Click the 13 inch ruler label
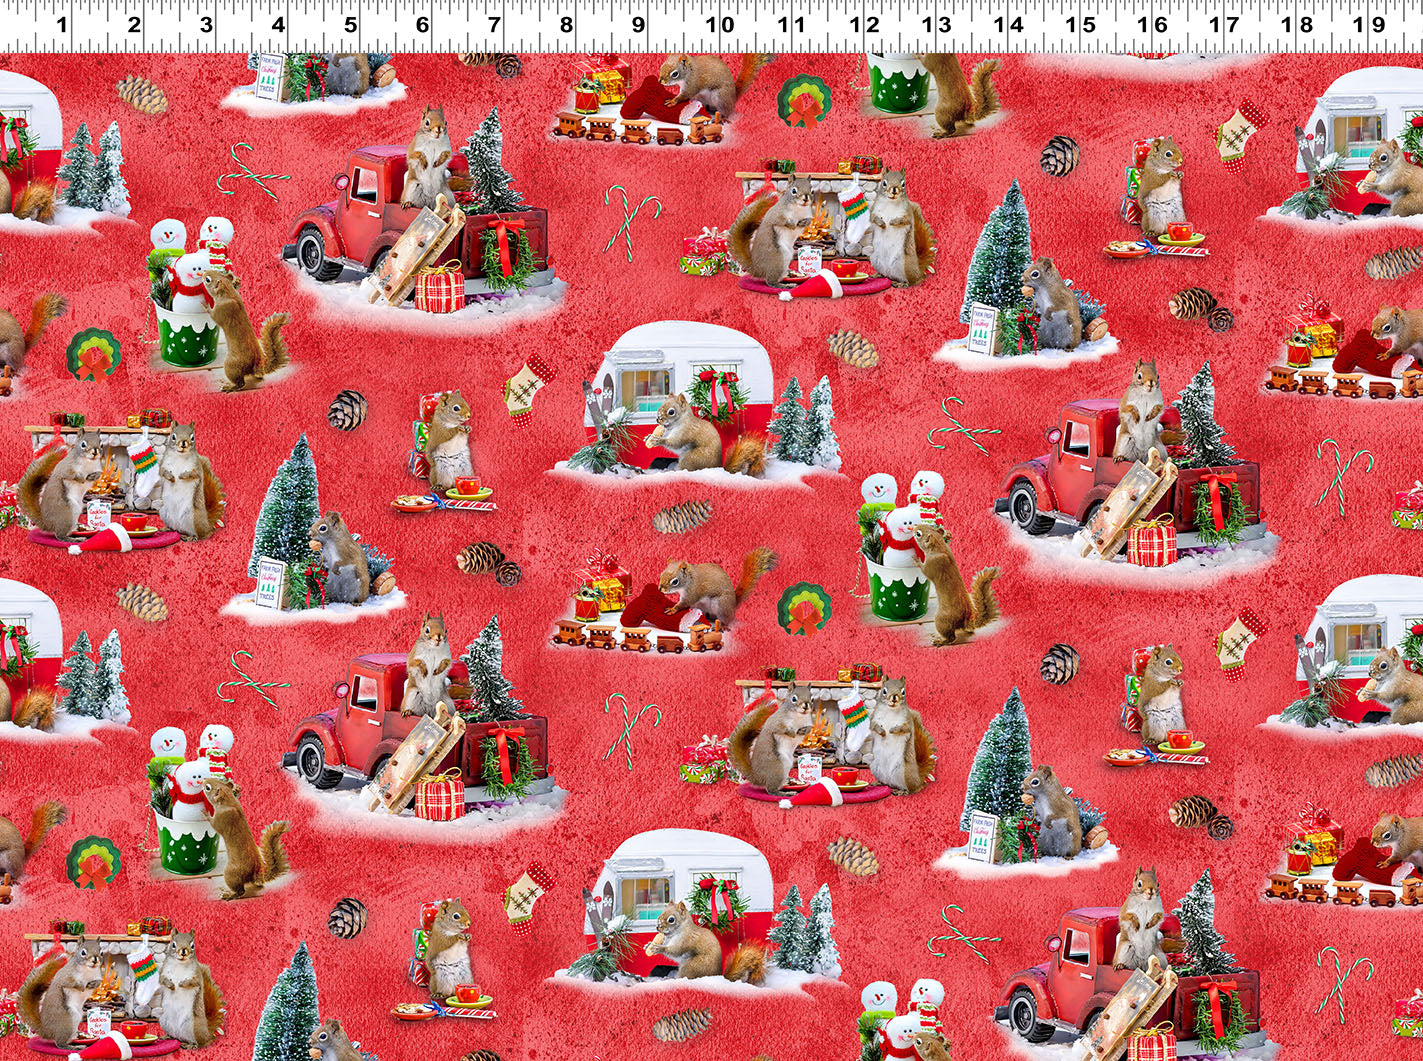Viewport: 1423px width, 1061px height. [x=938, y=24]
